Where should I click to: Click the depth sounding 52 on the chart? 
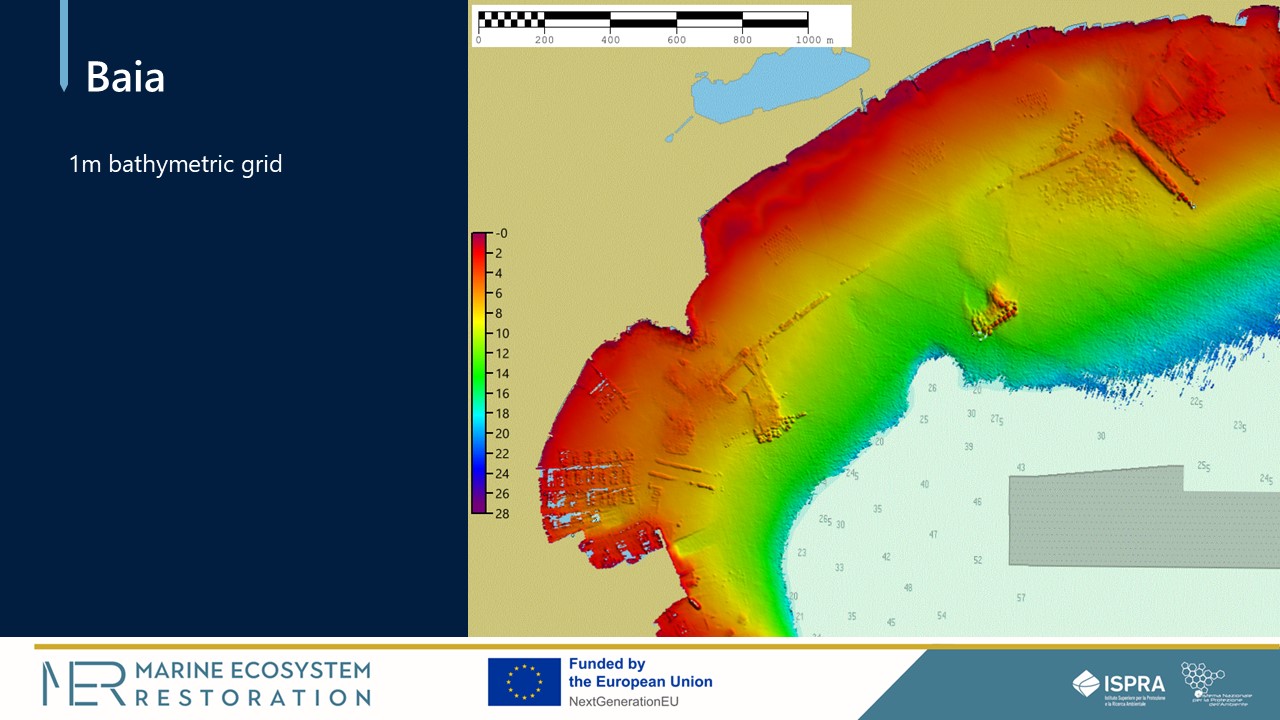(977, 561)
